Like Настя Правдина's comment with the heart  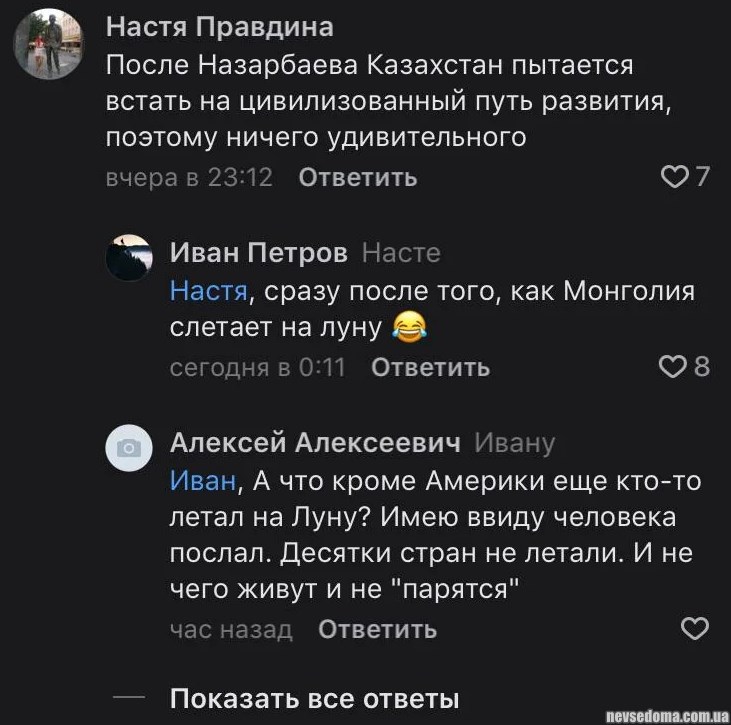click(x=676, y=178)
